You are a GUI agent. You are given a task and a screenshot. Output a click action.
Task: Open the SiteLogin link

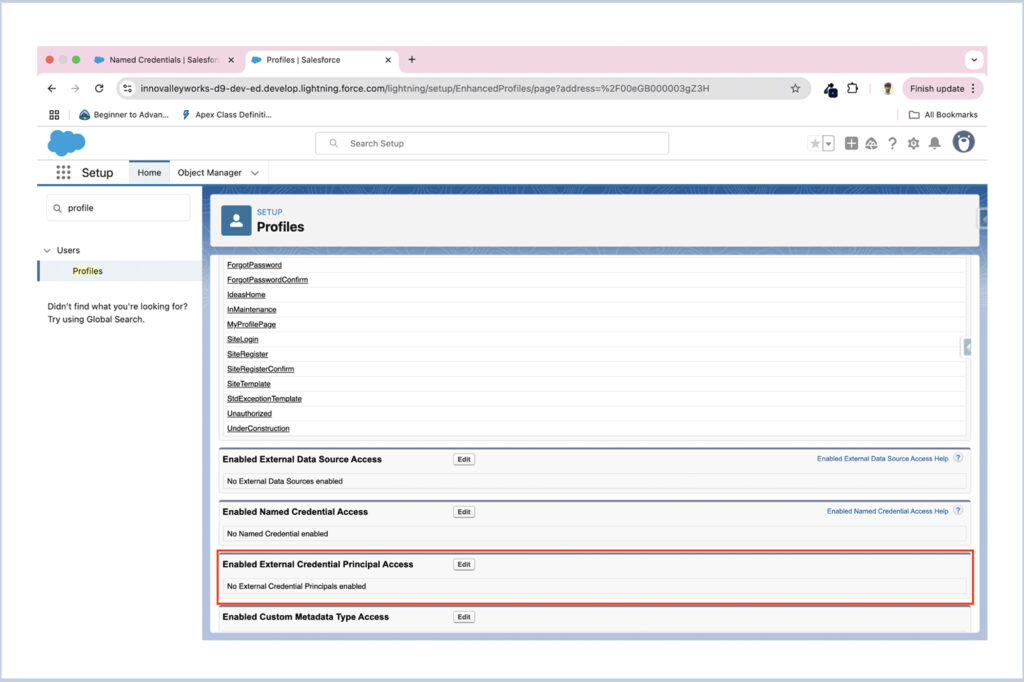point(242,339)
